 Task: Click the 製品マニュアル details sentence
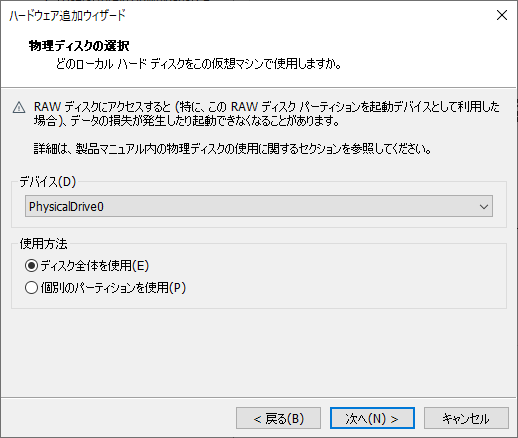tap(232, 148)
